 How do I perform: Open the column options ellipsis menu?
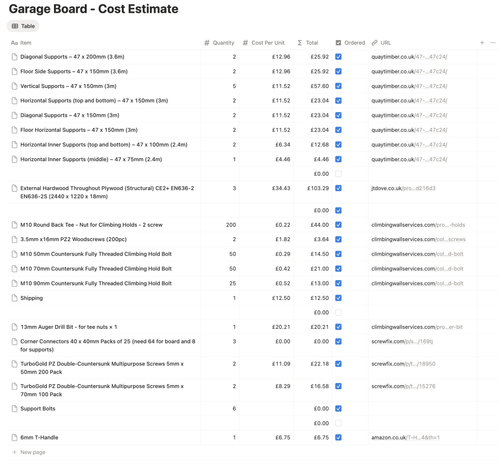[493, 43]
